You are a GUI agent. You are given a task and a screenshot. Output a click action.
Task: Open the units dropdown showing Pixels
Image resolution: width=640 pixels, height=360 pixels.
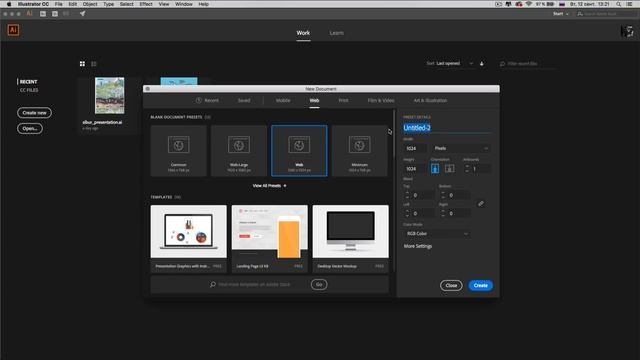pos(461,148)
